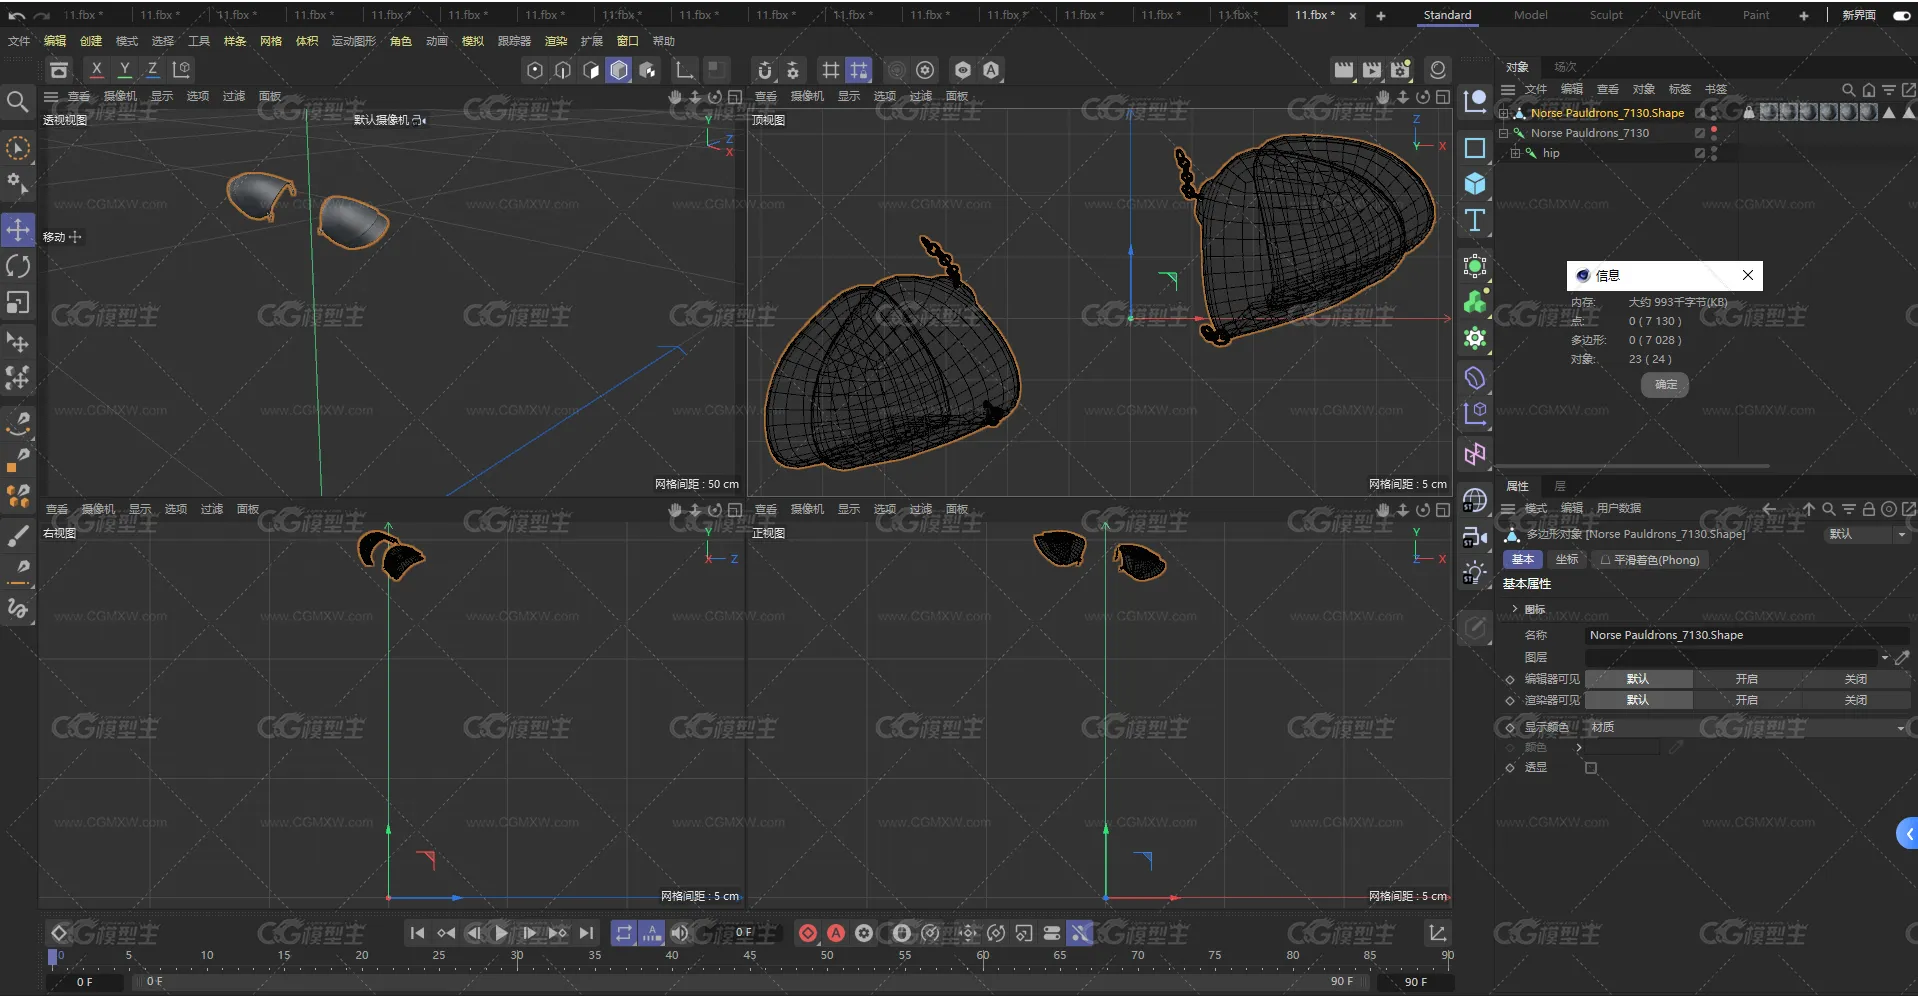This screenshot has width=1918, height=996.
Task: Open the add layout plus dropdown
Action: 1804,15
